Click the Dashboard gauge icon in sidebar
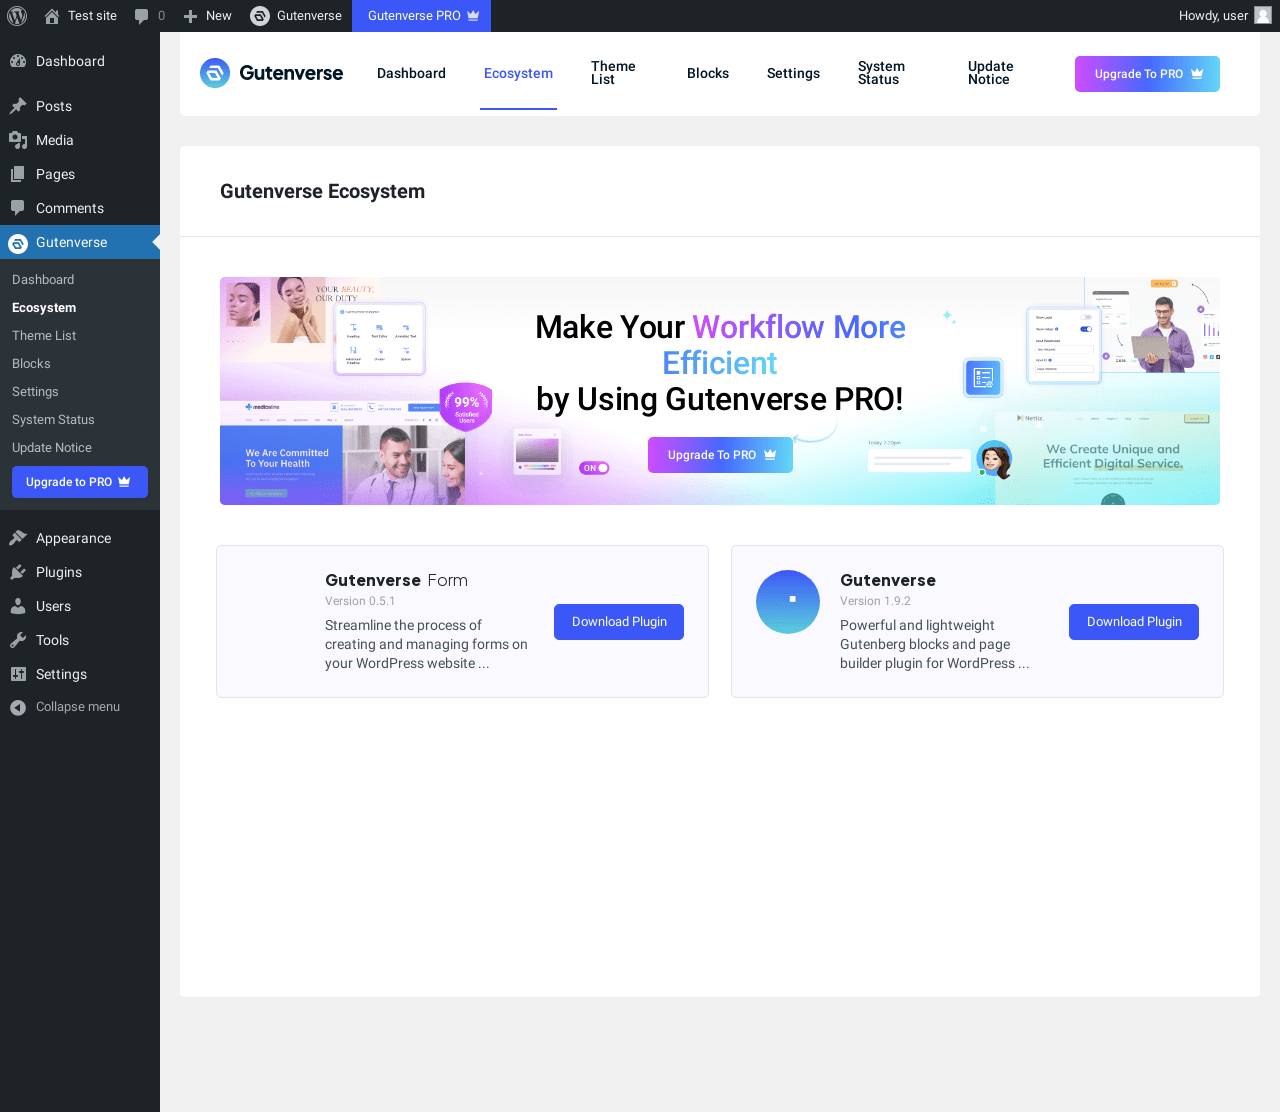Screen dimensions: 1280x1112 tap(18, 61)
